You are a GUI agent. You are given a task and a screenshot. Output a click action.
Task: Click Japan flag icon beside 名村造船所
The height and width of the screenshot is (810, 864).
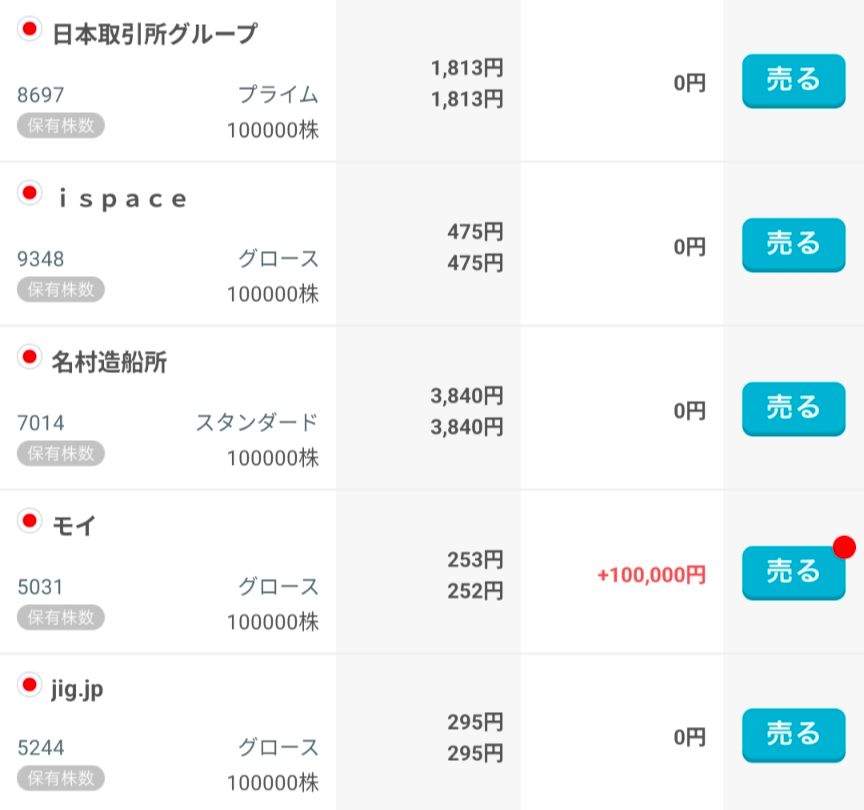click(x=29, y=357)
